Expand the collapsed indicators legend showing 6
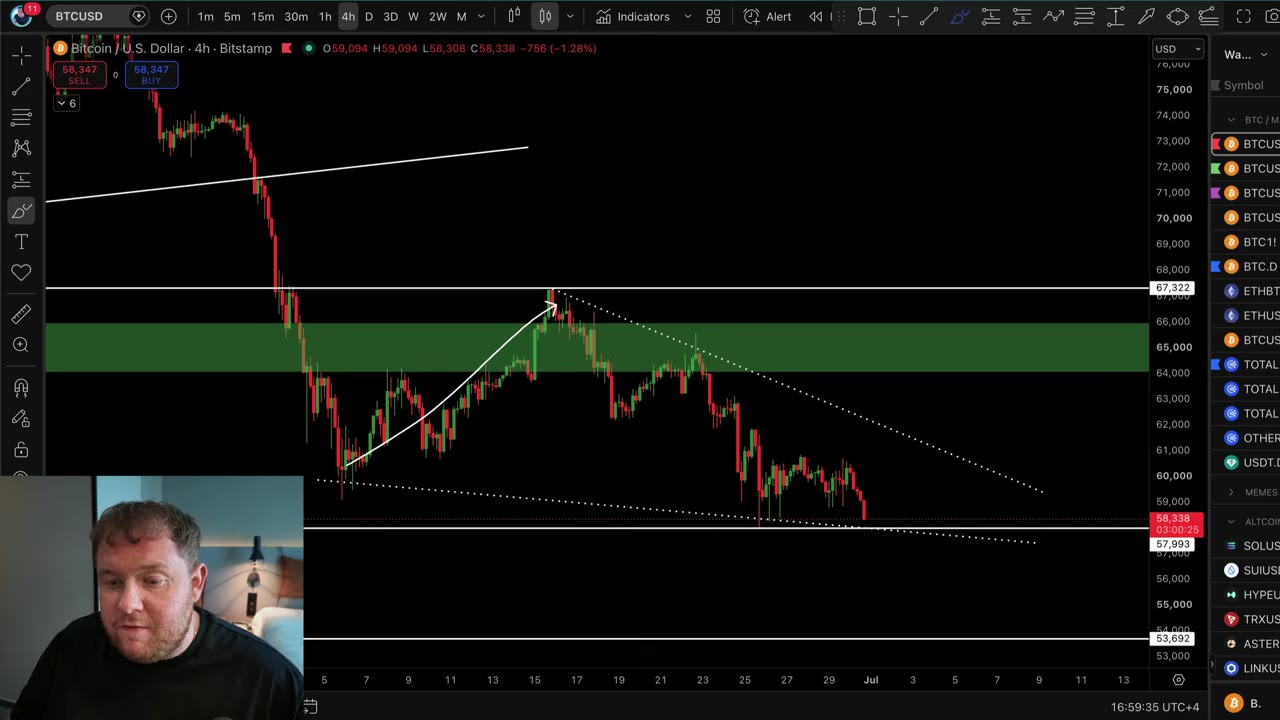1280x720 pixels. (x=66, y=103)
